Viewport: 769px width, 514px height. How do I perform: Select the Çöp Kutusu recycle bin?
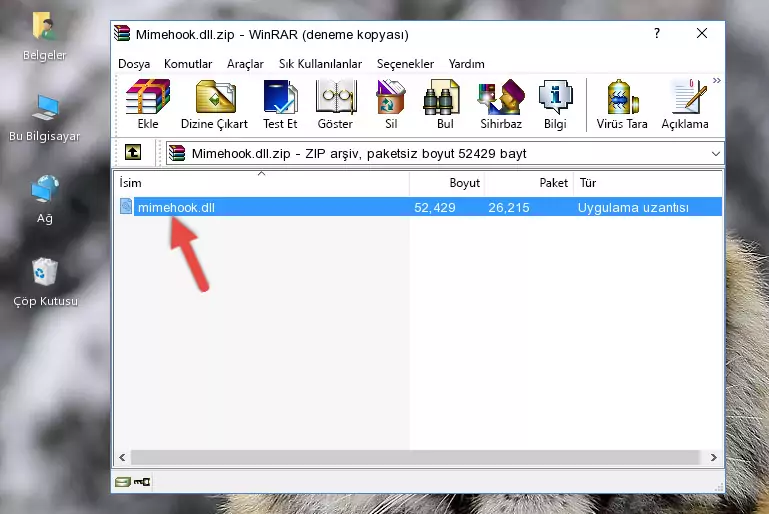coord(45,283)
